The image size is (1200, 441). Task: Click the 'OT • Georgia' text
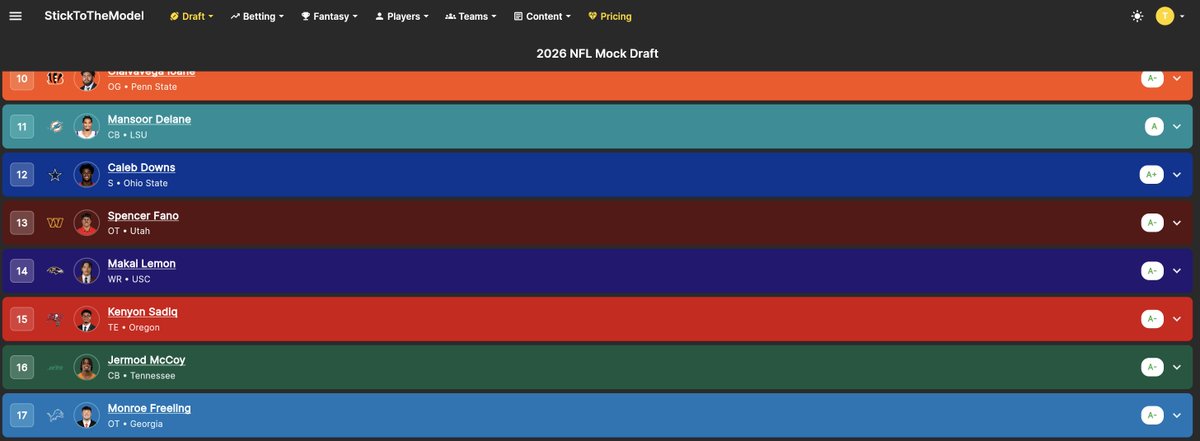(x=135, y=424)
